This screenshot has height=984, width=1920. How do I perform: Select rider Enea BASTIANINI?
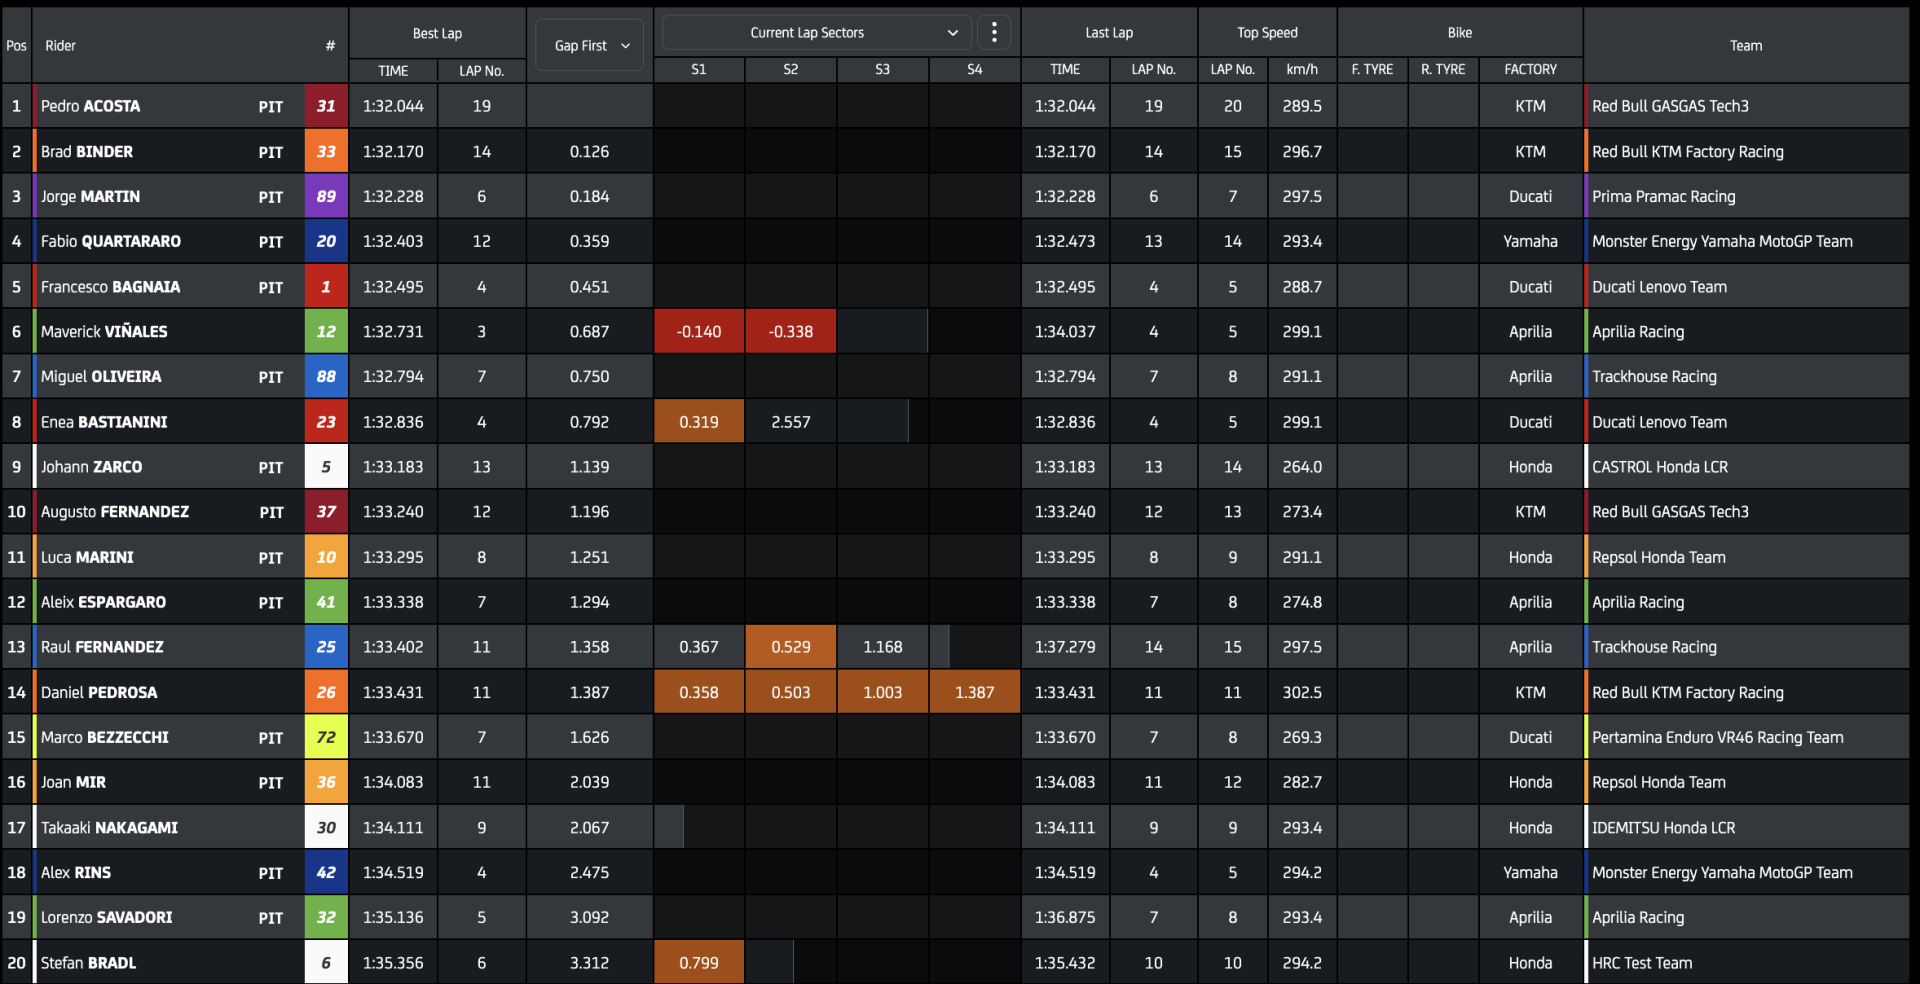click(104, 422)
